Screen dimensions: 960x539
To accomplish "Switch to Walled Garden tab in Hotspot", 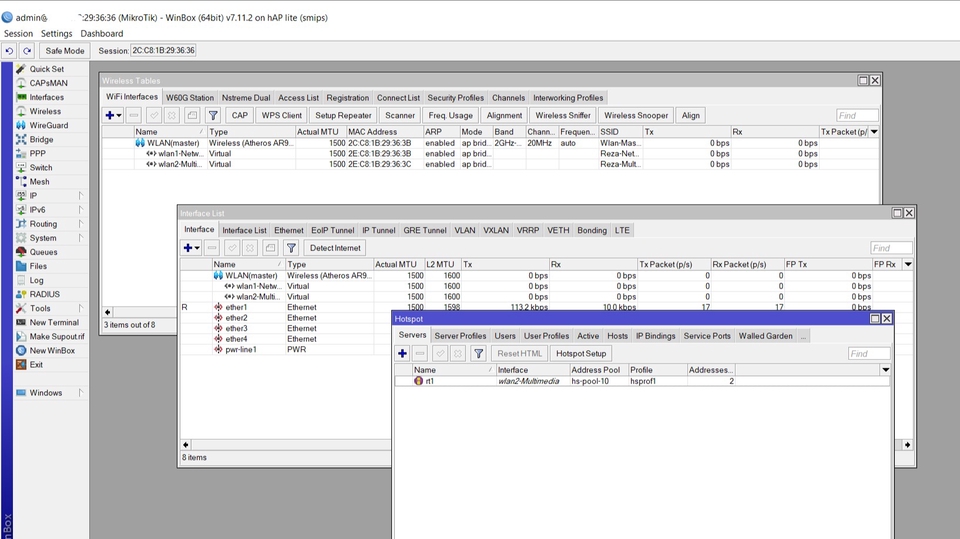I will [x=765, y=336].
